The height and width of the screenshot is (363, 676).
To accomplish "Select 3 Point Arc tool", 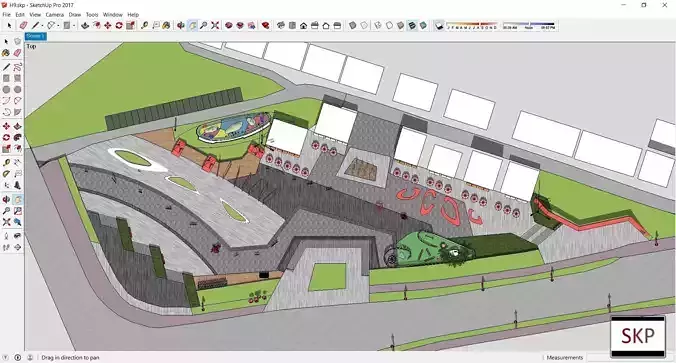I will click(x=6, y=112).
